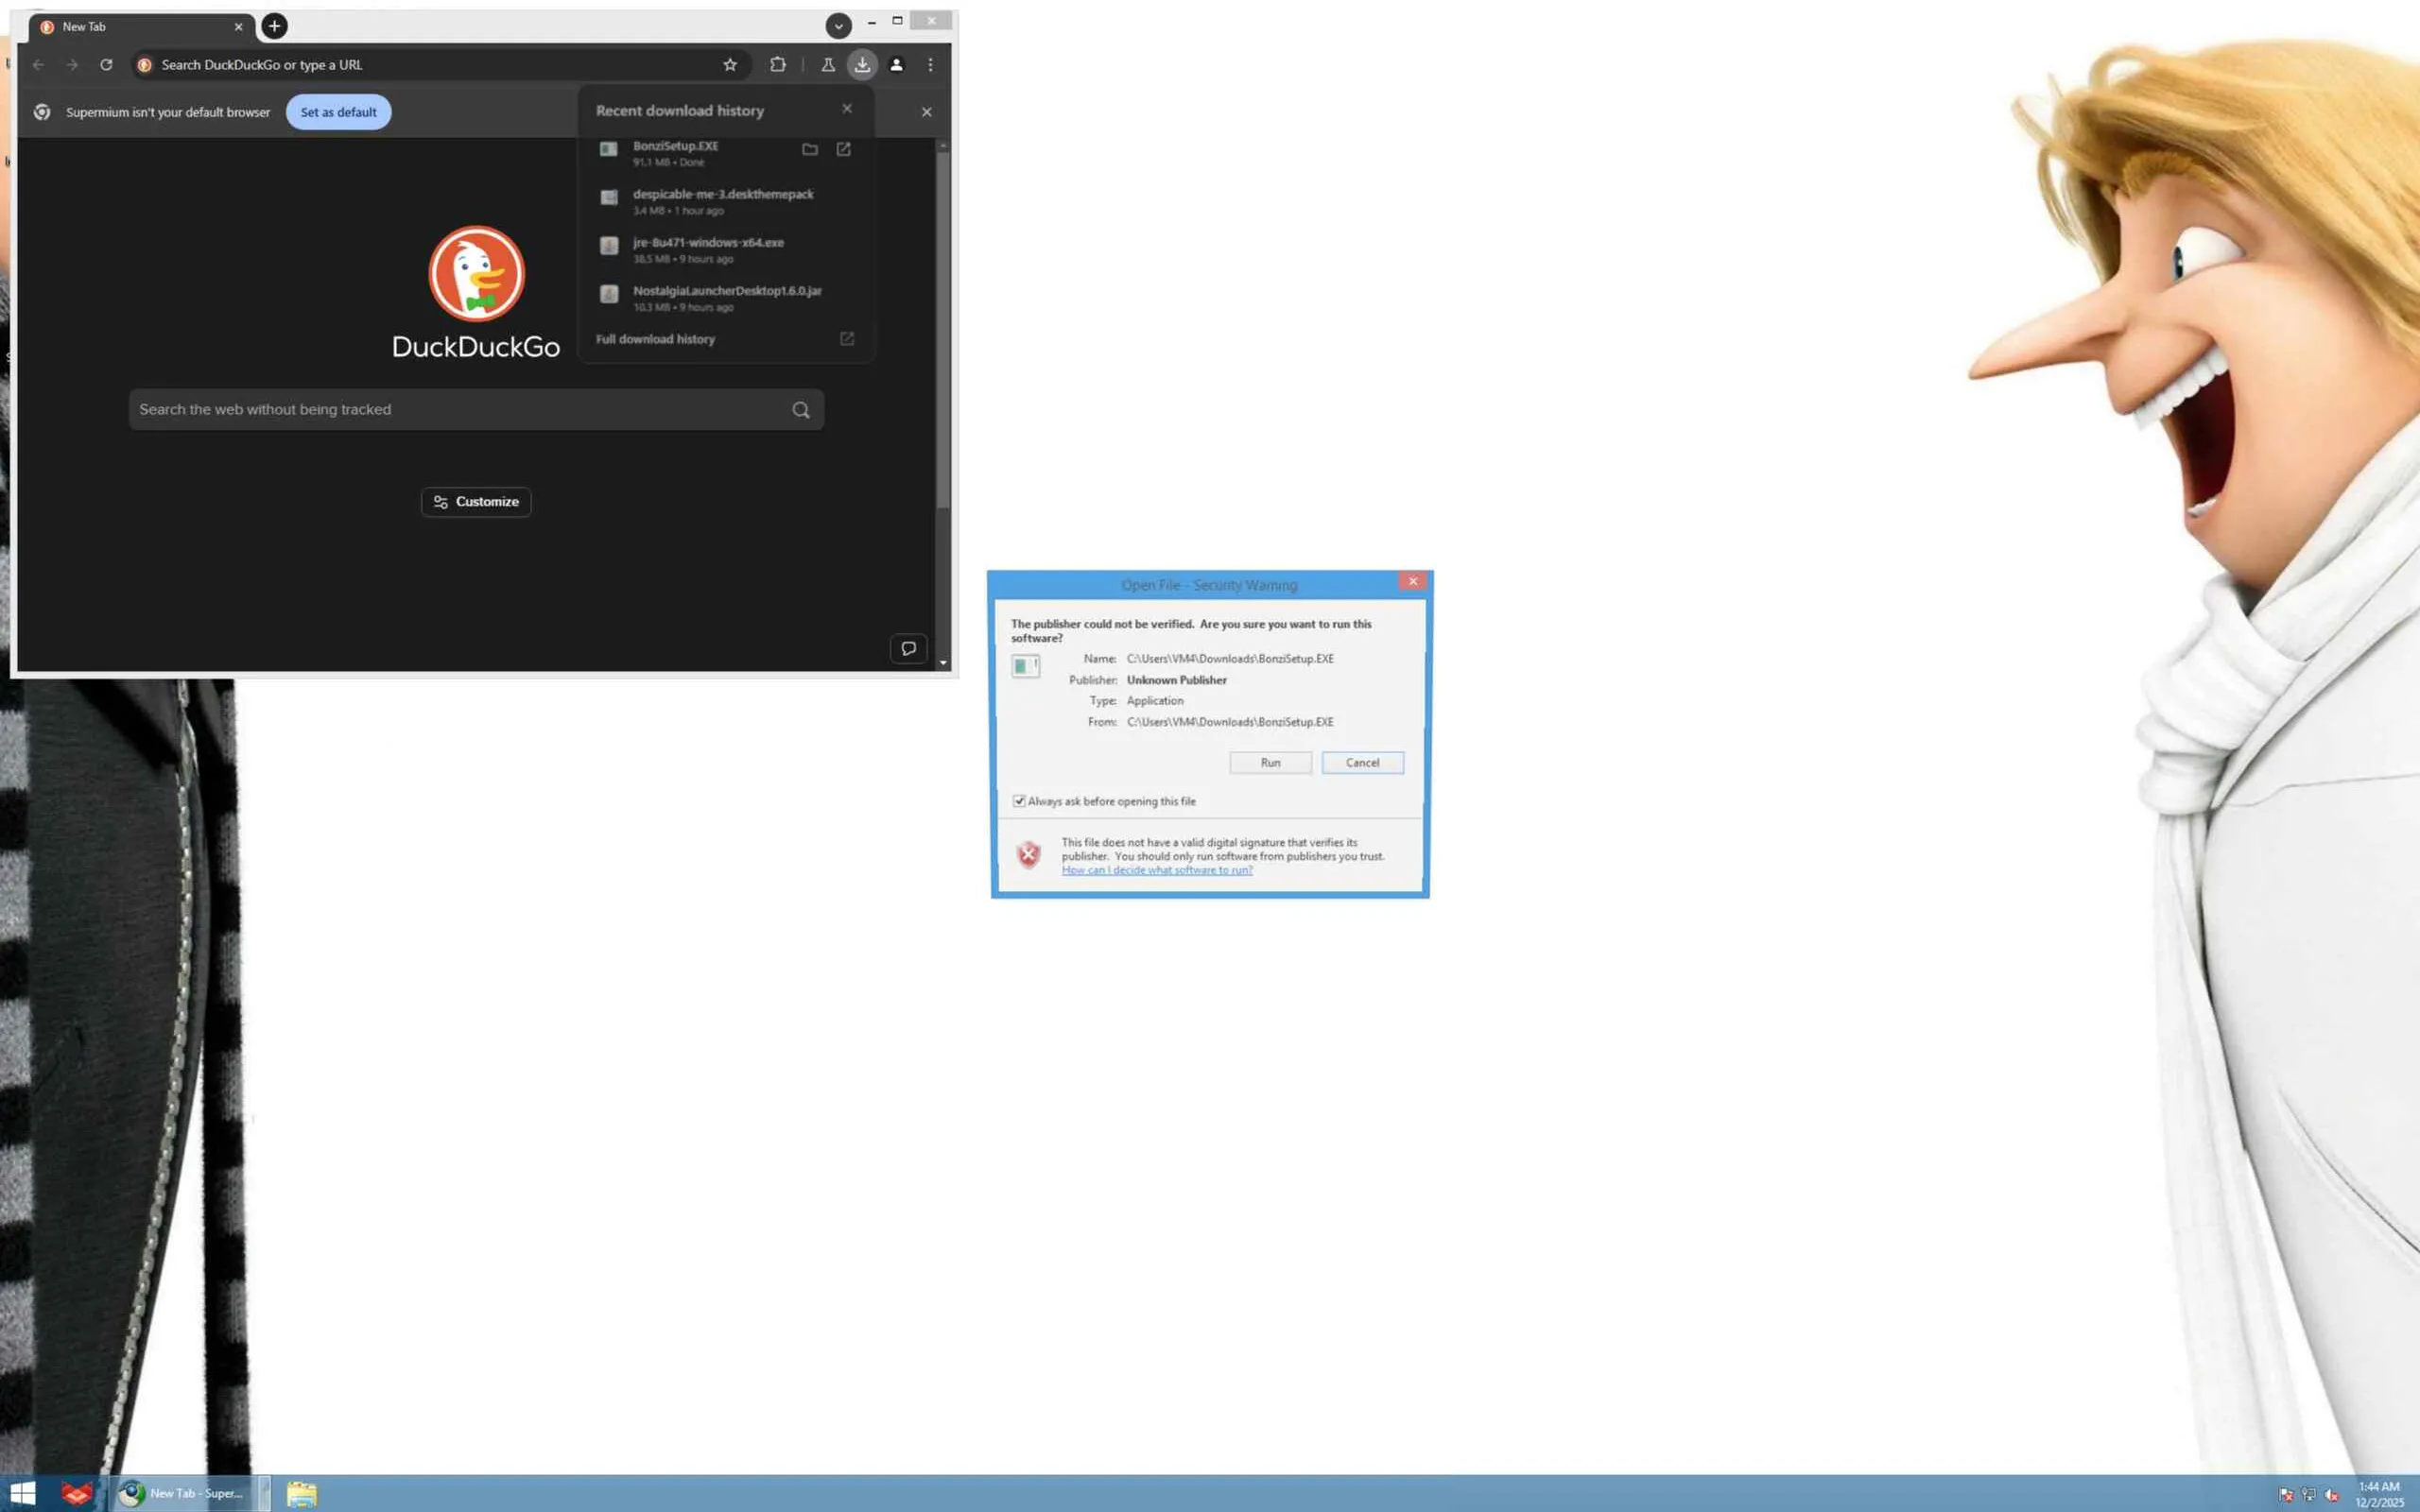Open the Extensions puzzle icon
The width and height of the screenshot is (2420, 1512).
pos(777,65)
